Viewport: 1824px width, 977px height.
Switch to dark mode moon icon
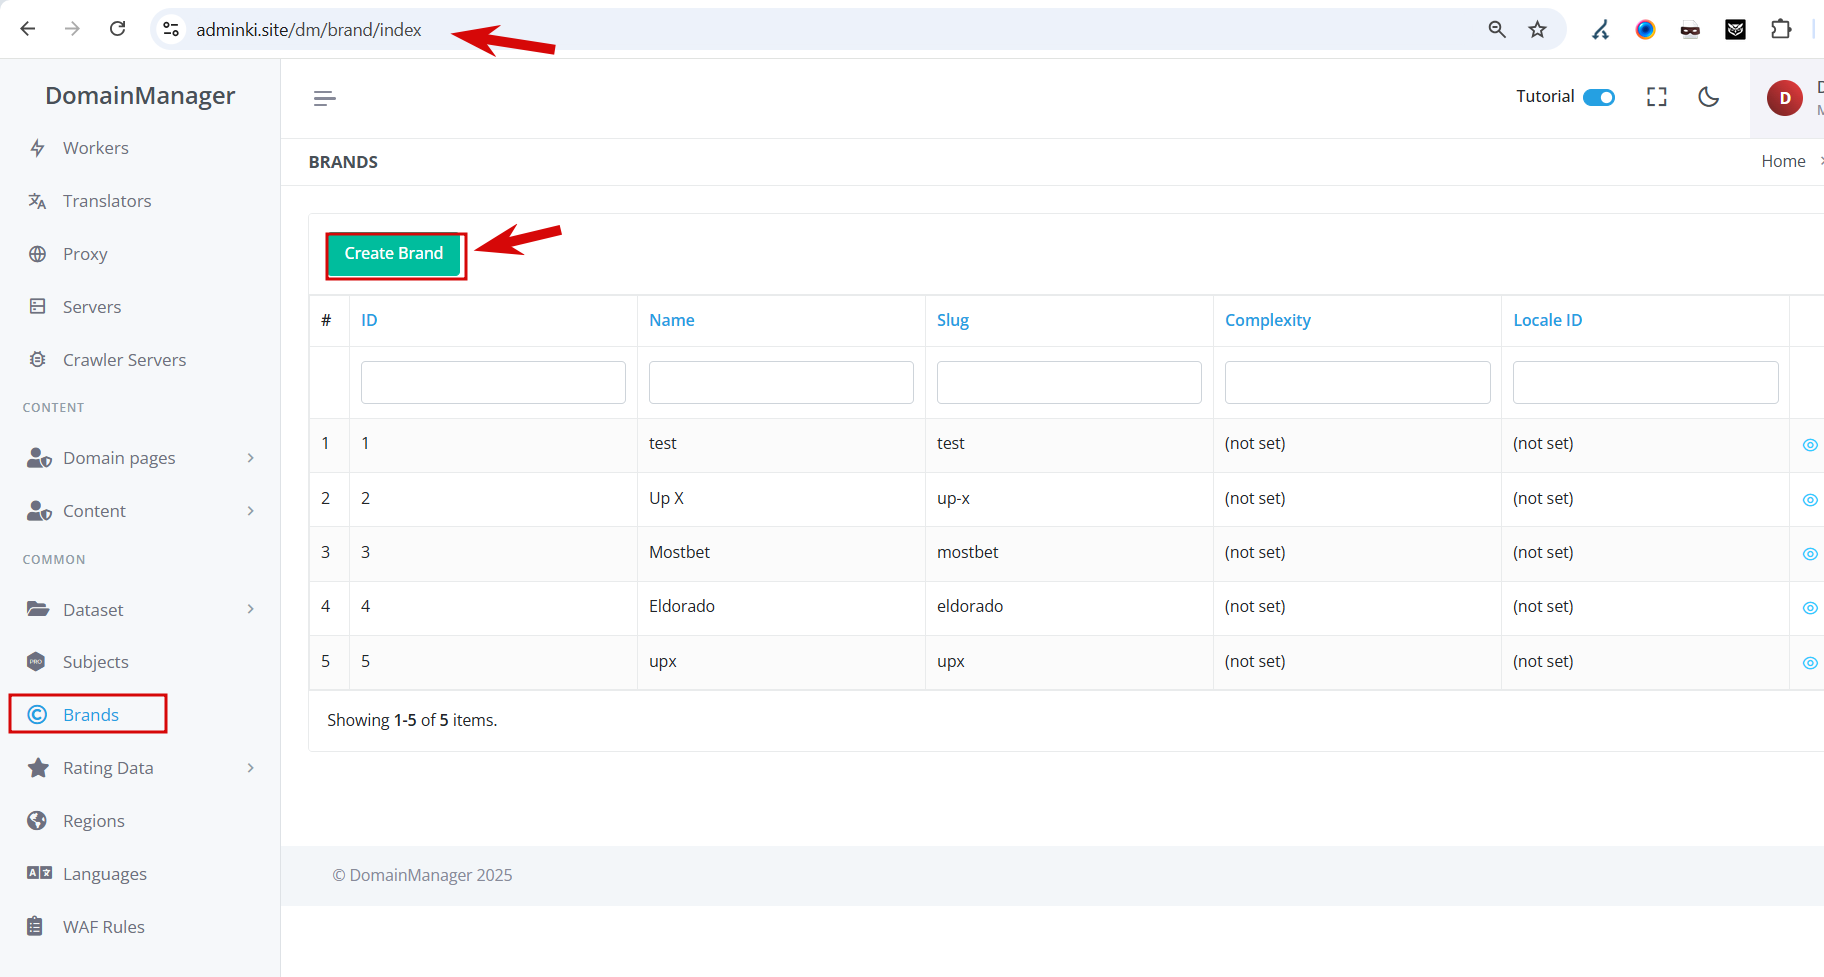(x=1709, y=97)
